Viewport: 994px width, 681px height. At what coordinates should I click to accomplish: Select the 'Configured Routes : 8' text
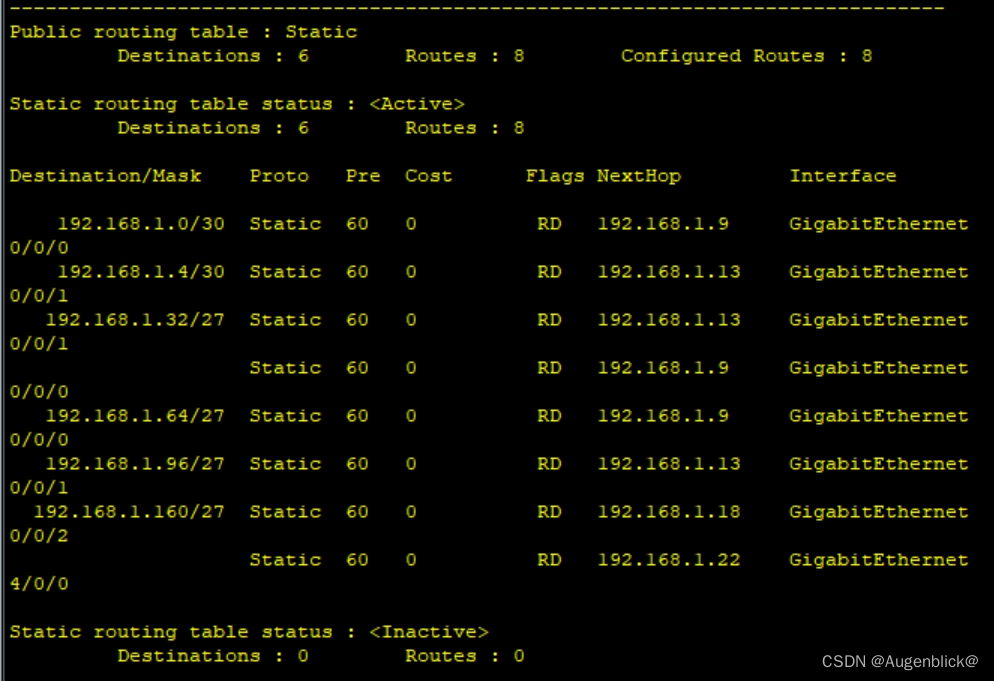[x=746, y=56]
